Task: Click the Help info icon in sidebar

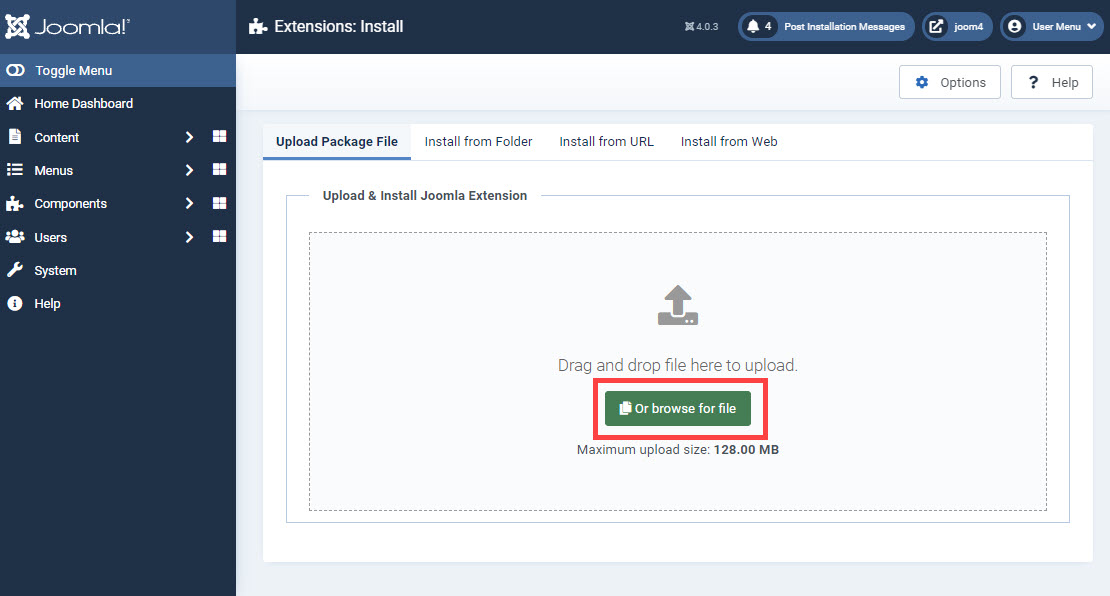Action: [15, 303]
